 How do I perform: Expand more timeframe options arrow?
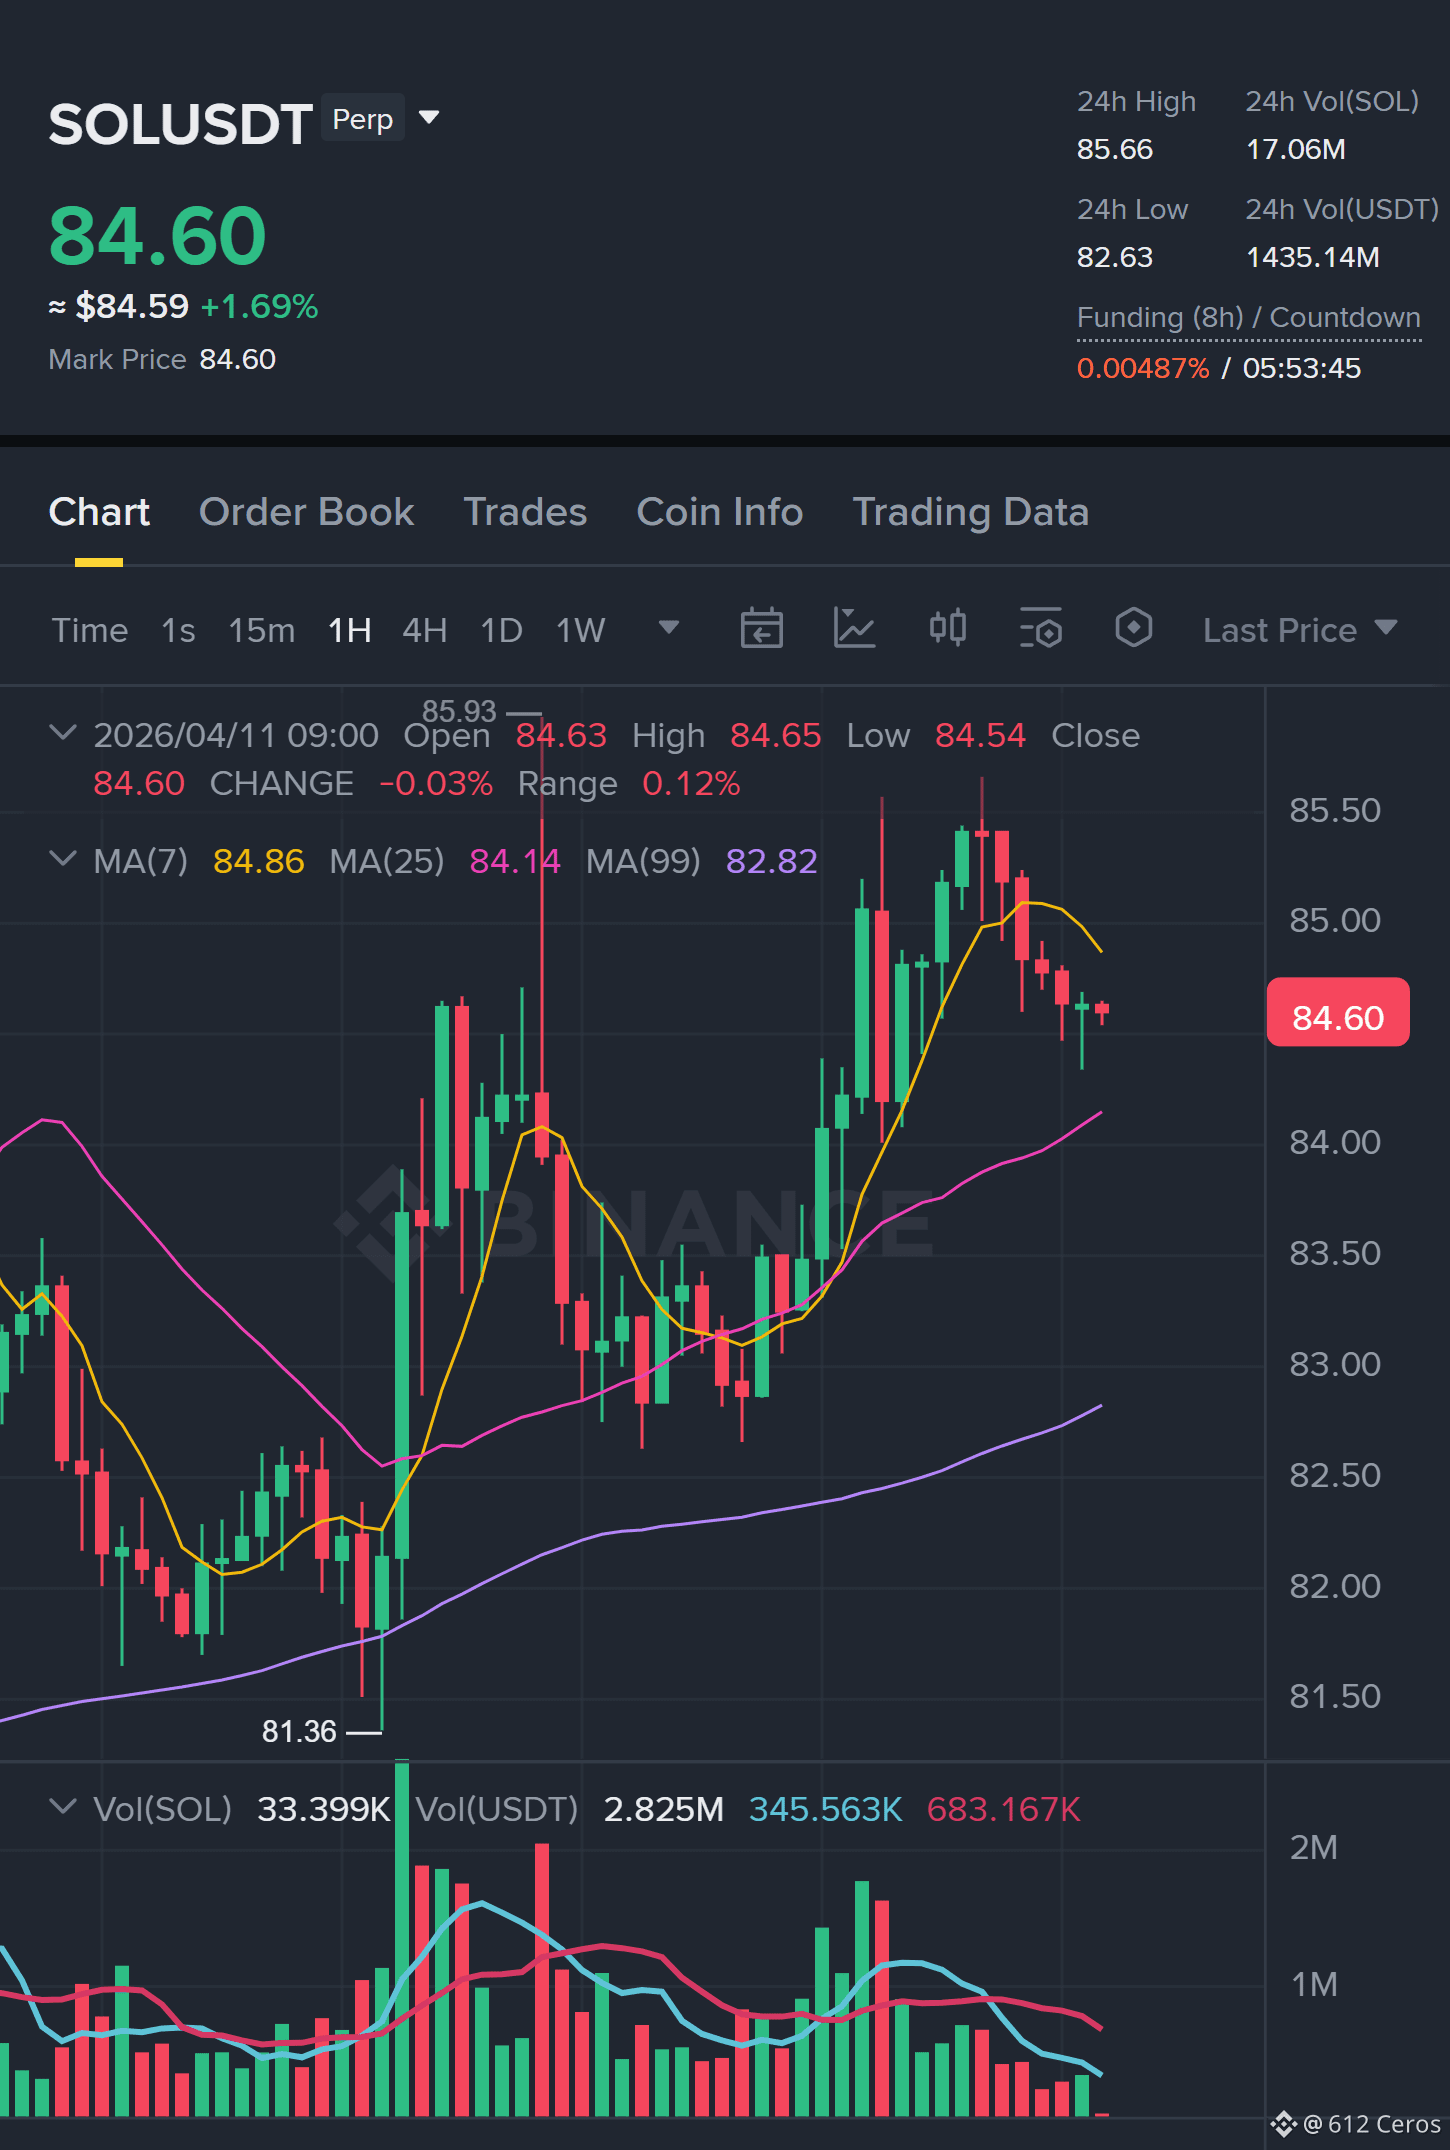click(669, 628)
